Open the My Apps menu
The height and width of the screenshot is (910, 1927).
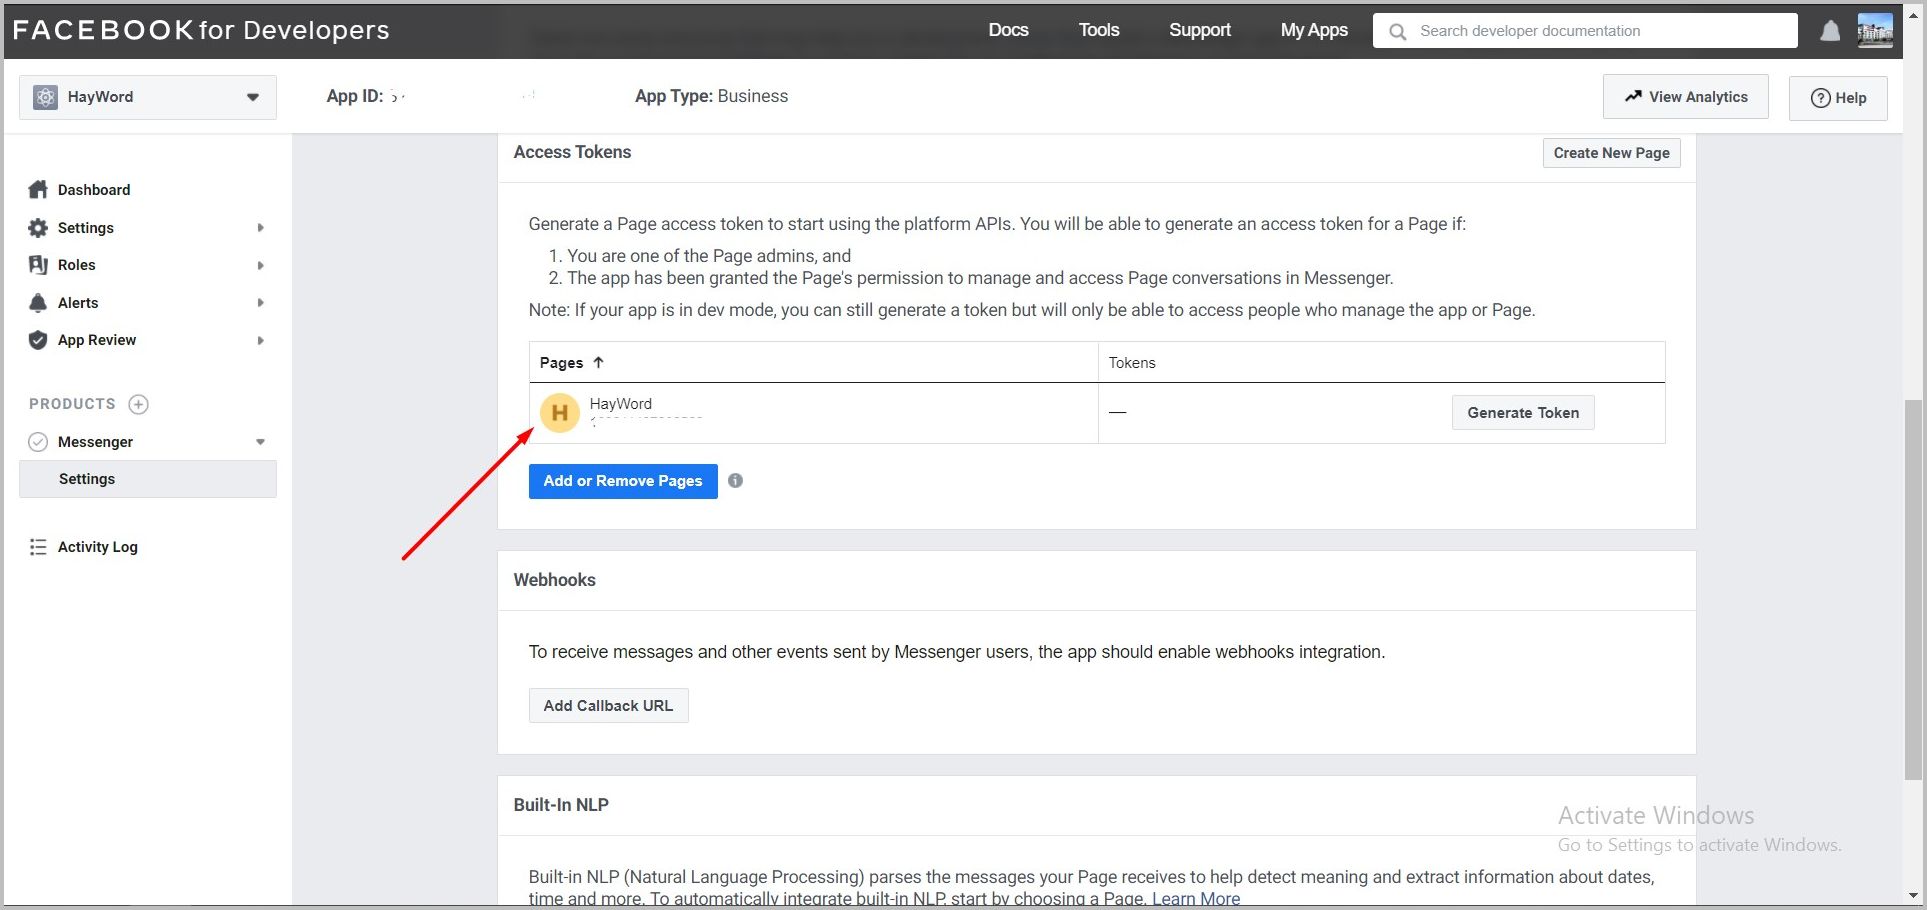click(1314, 30)
